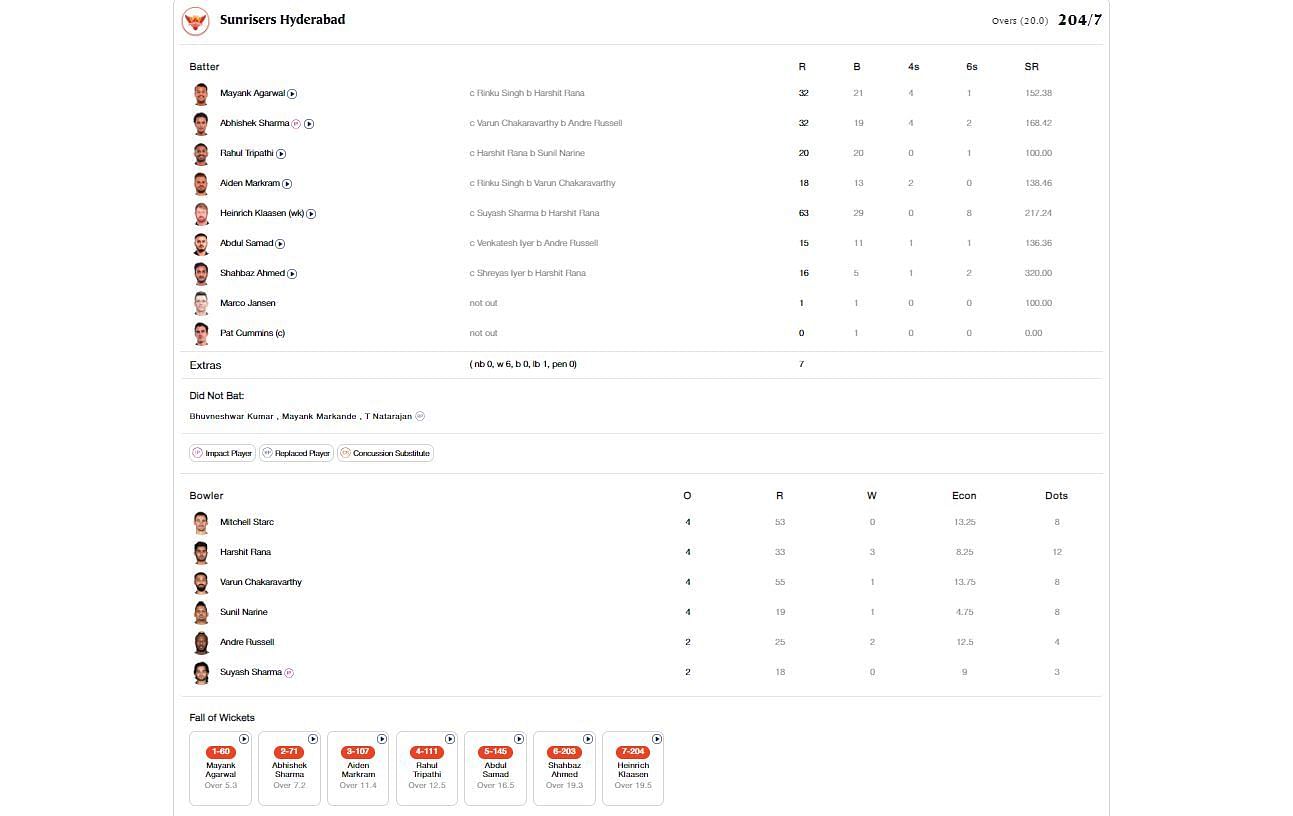Click the Overs (20.0) label
This screenshot has height=816, width=1293.
(x=1020, y=21)
